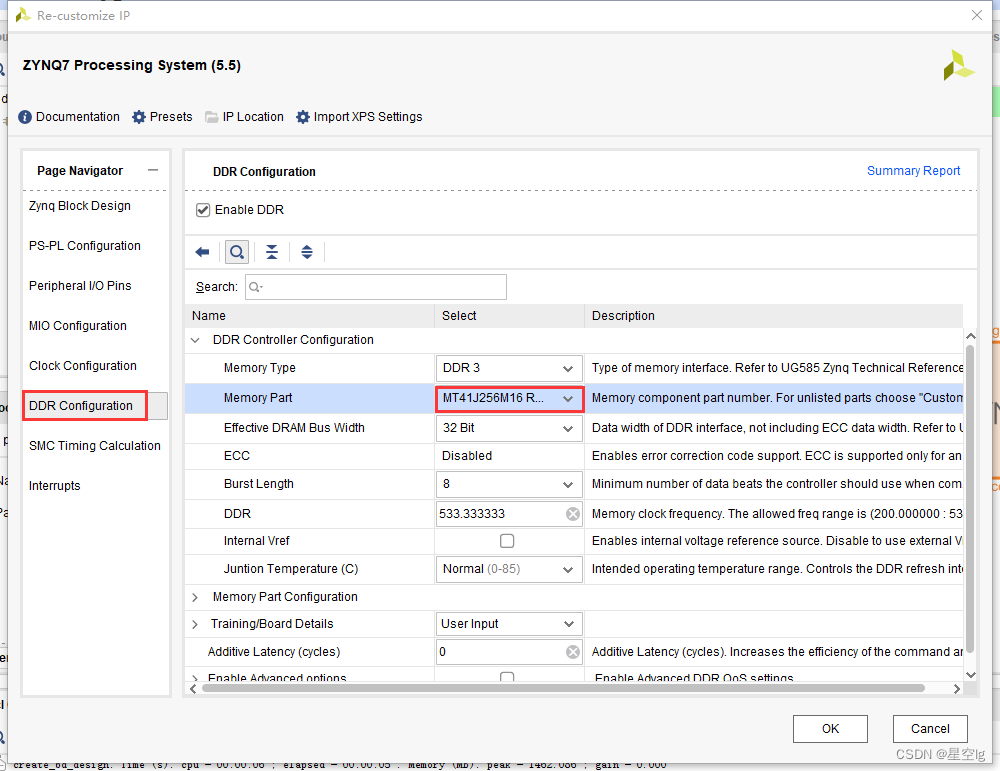Click the Description column header
This screenshot has height=771, width=1000.
[x=774, y=316]
